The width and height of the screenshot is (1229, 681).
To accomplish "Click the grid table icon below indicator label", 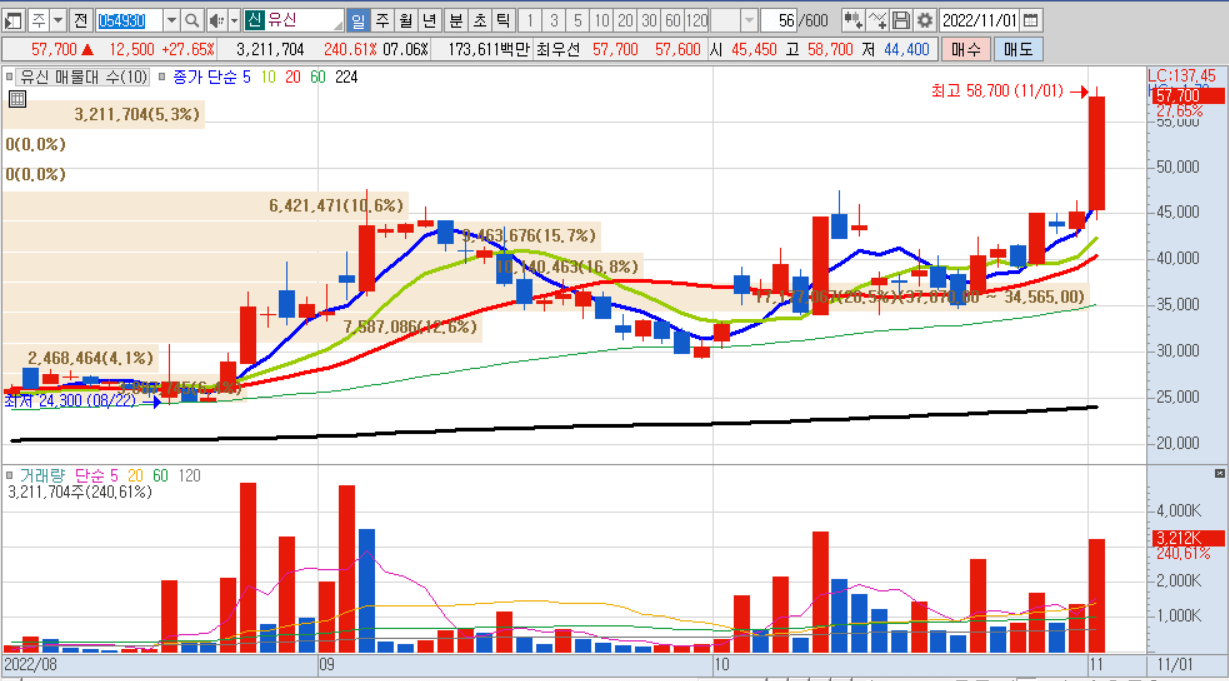I will [x=16, y=98].
